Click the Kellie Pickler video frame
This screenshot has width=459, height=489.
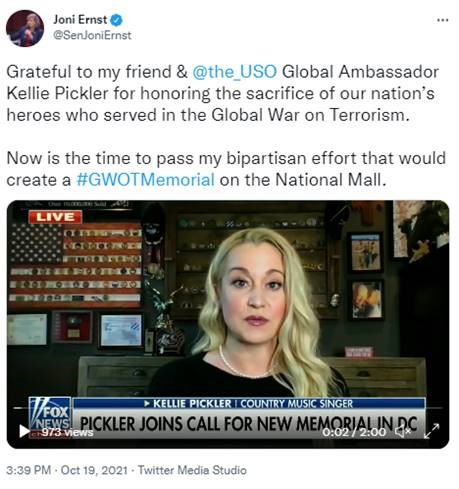pos(228,324)
